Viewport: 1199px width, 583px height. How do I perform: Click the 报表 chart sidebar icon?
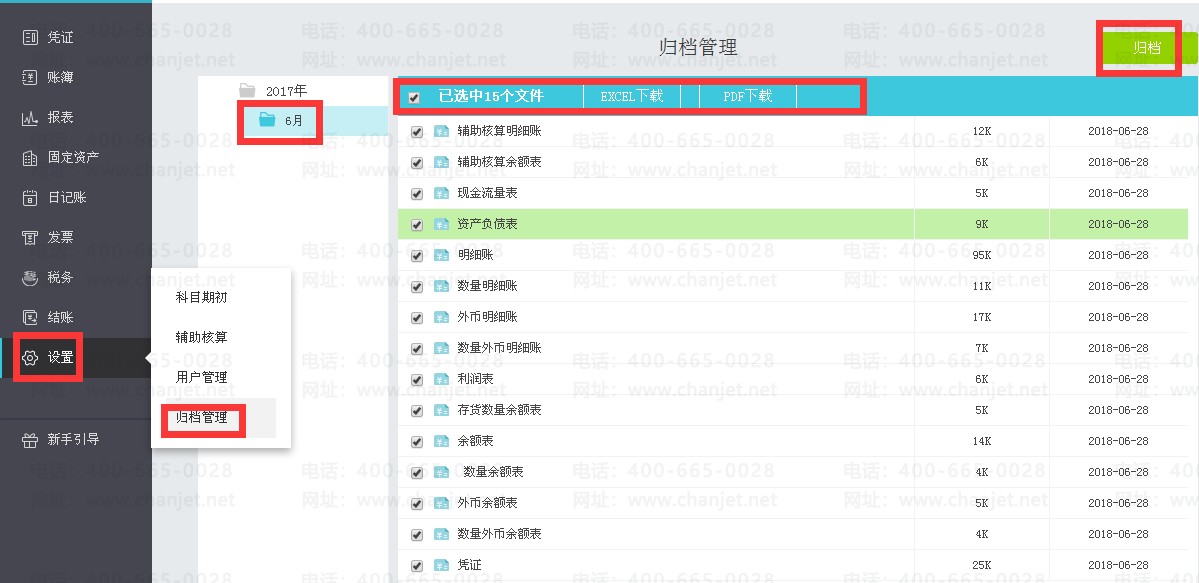30,118
